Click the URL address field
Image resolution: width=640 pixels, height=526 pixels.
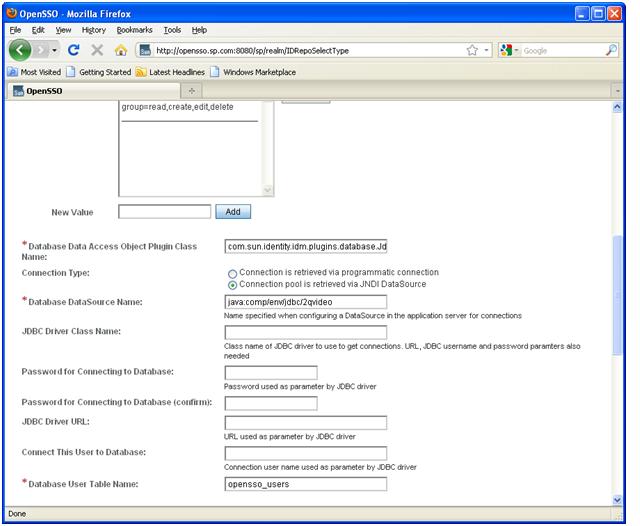tap(308, 51)
